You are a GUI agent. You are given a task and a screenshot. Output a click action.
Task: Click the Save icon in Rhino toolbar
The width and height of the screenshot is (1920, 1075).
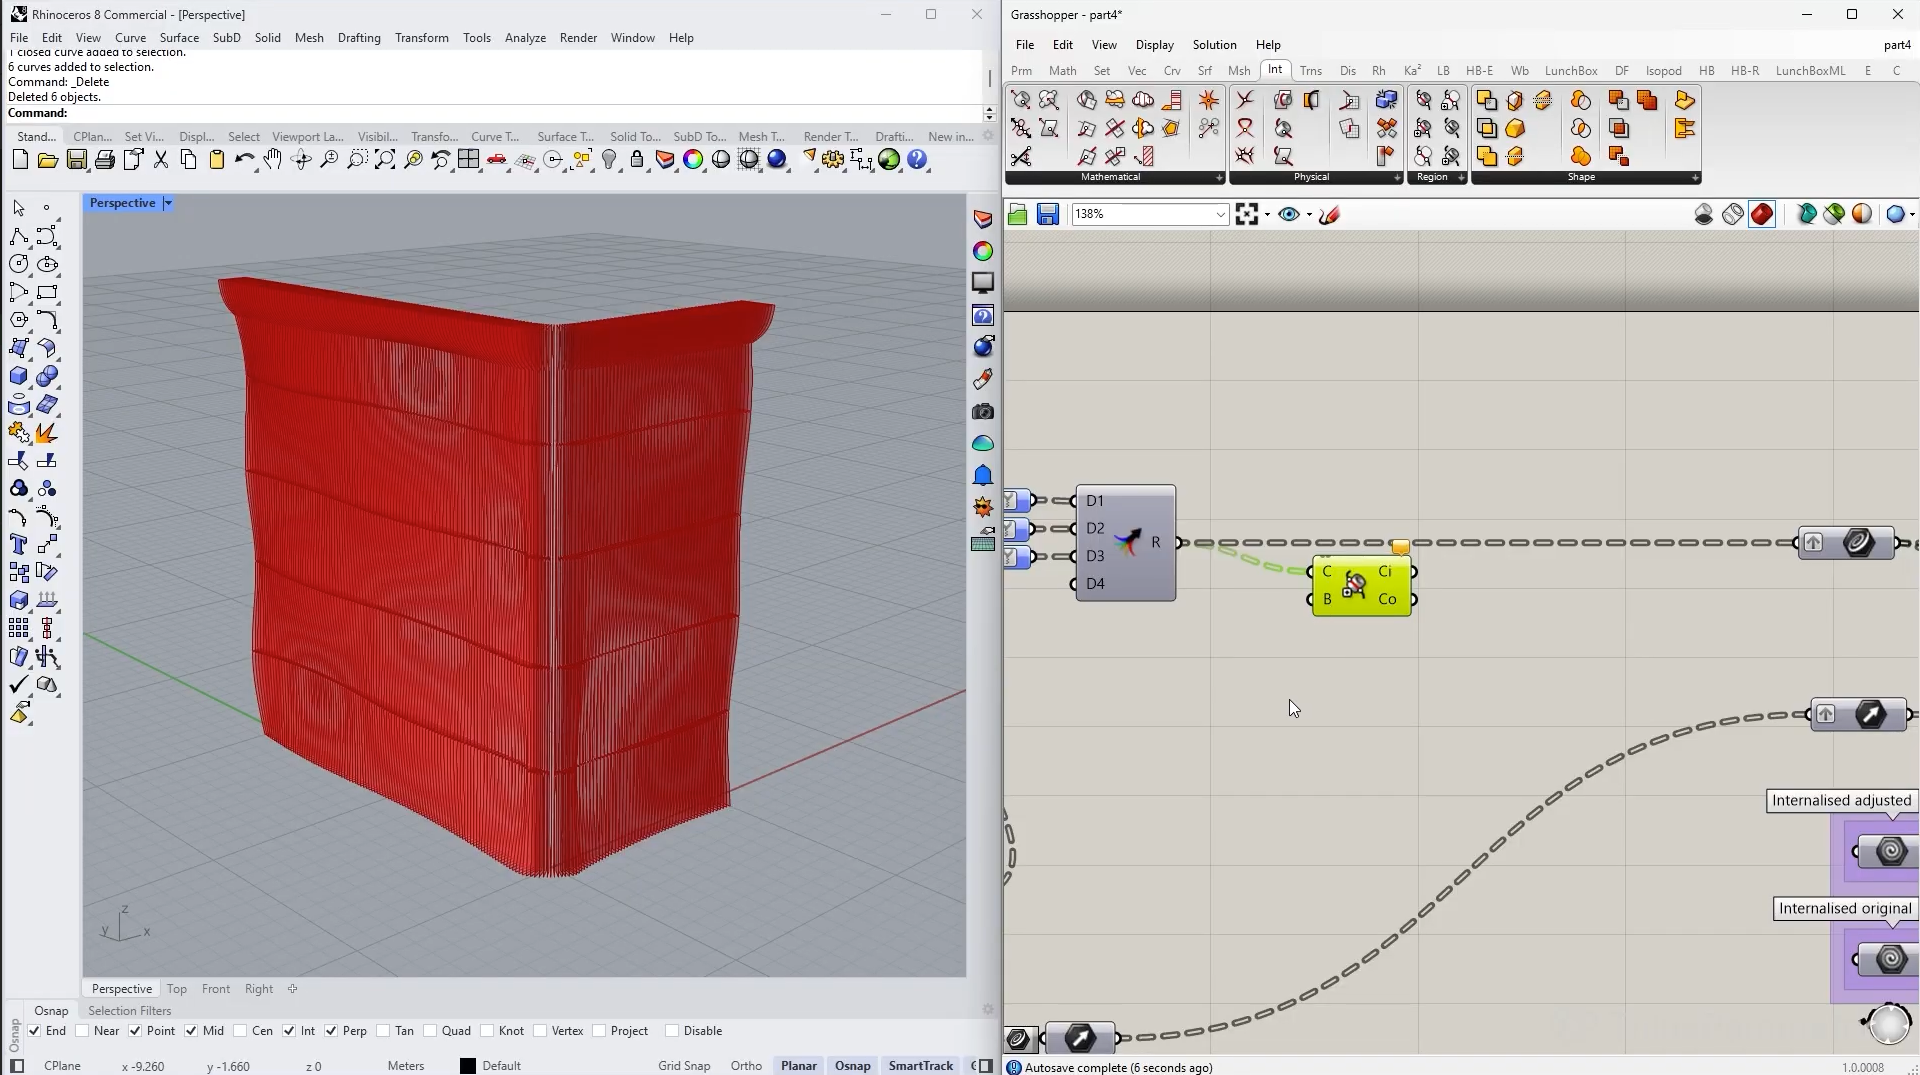point(76,160)
